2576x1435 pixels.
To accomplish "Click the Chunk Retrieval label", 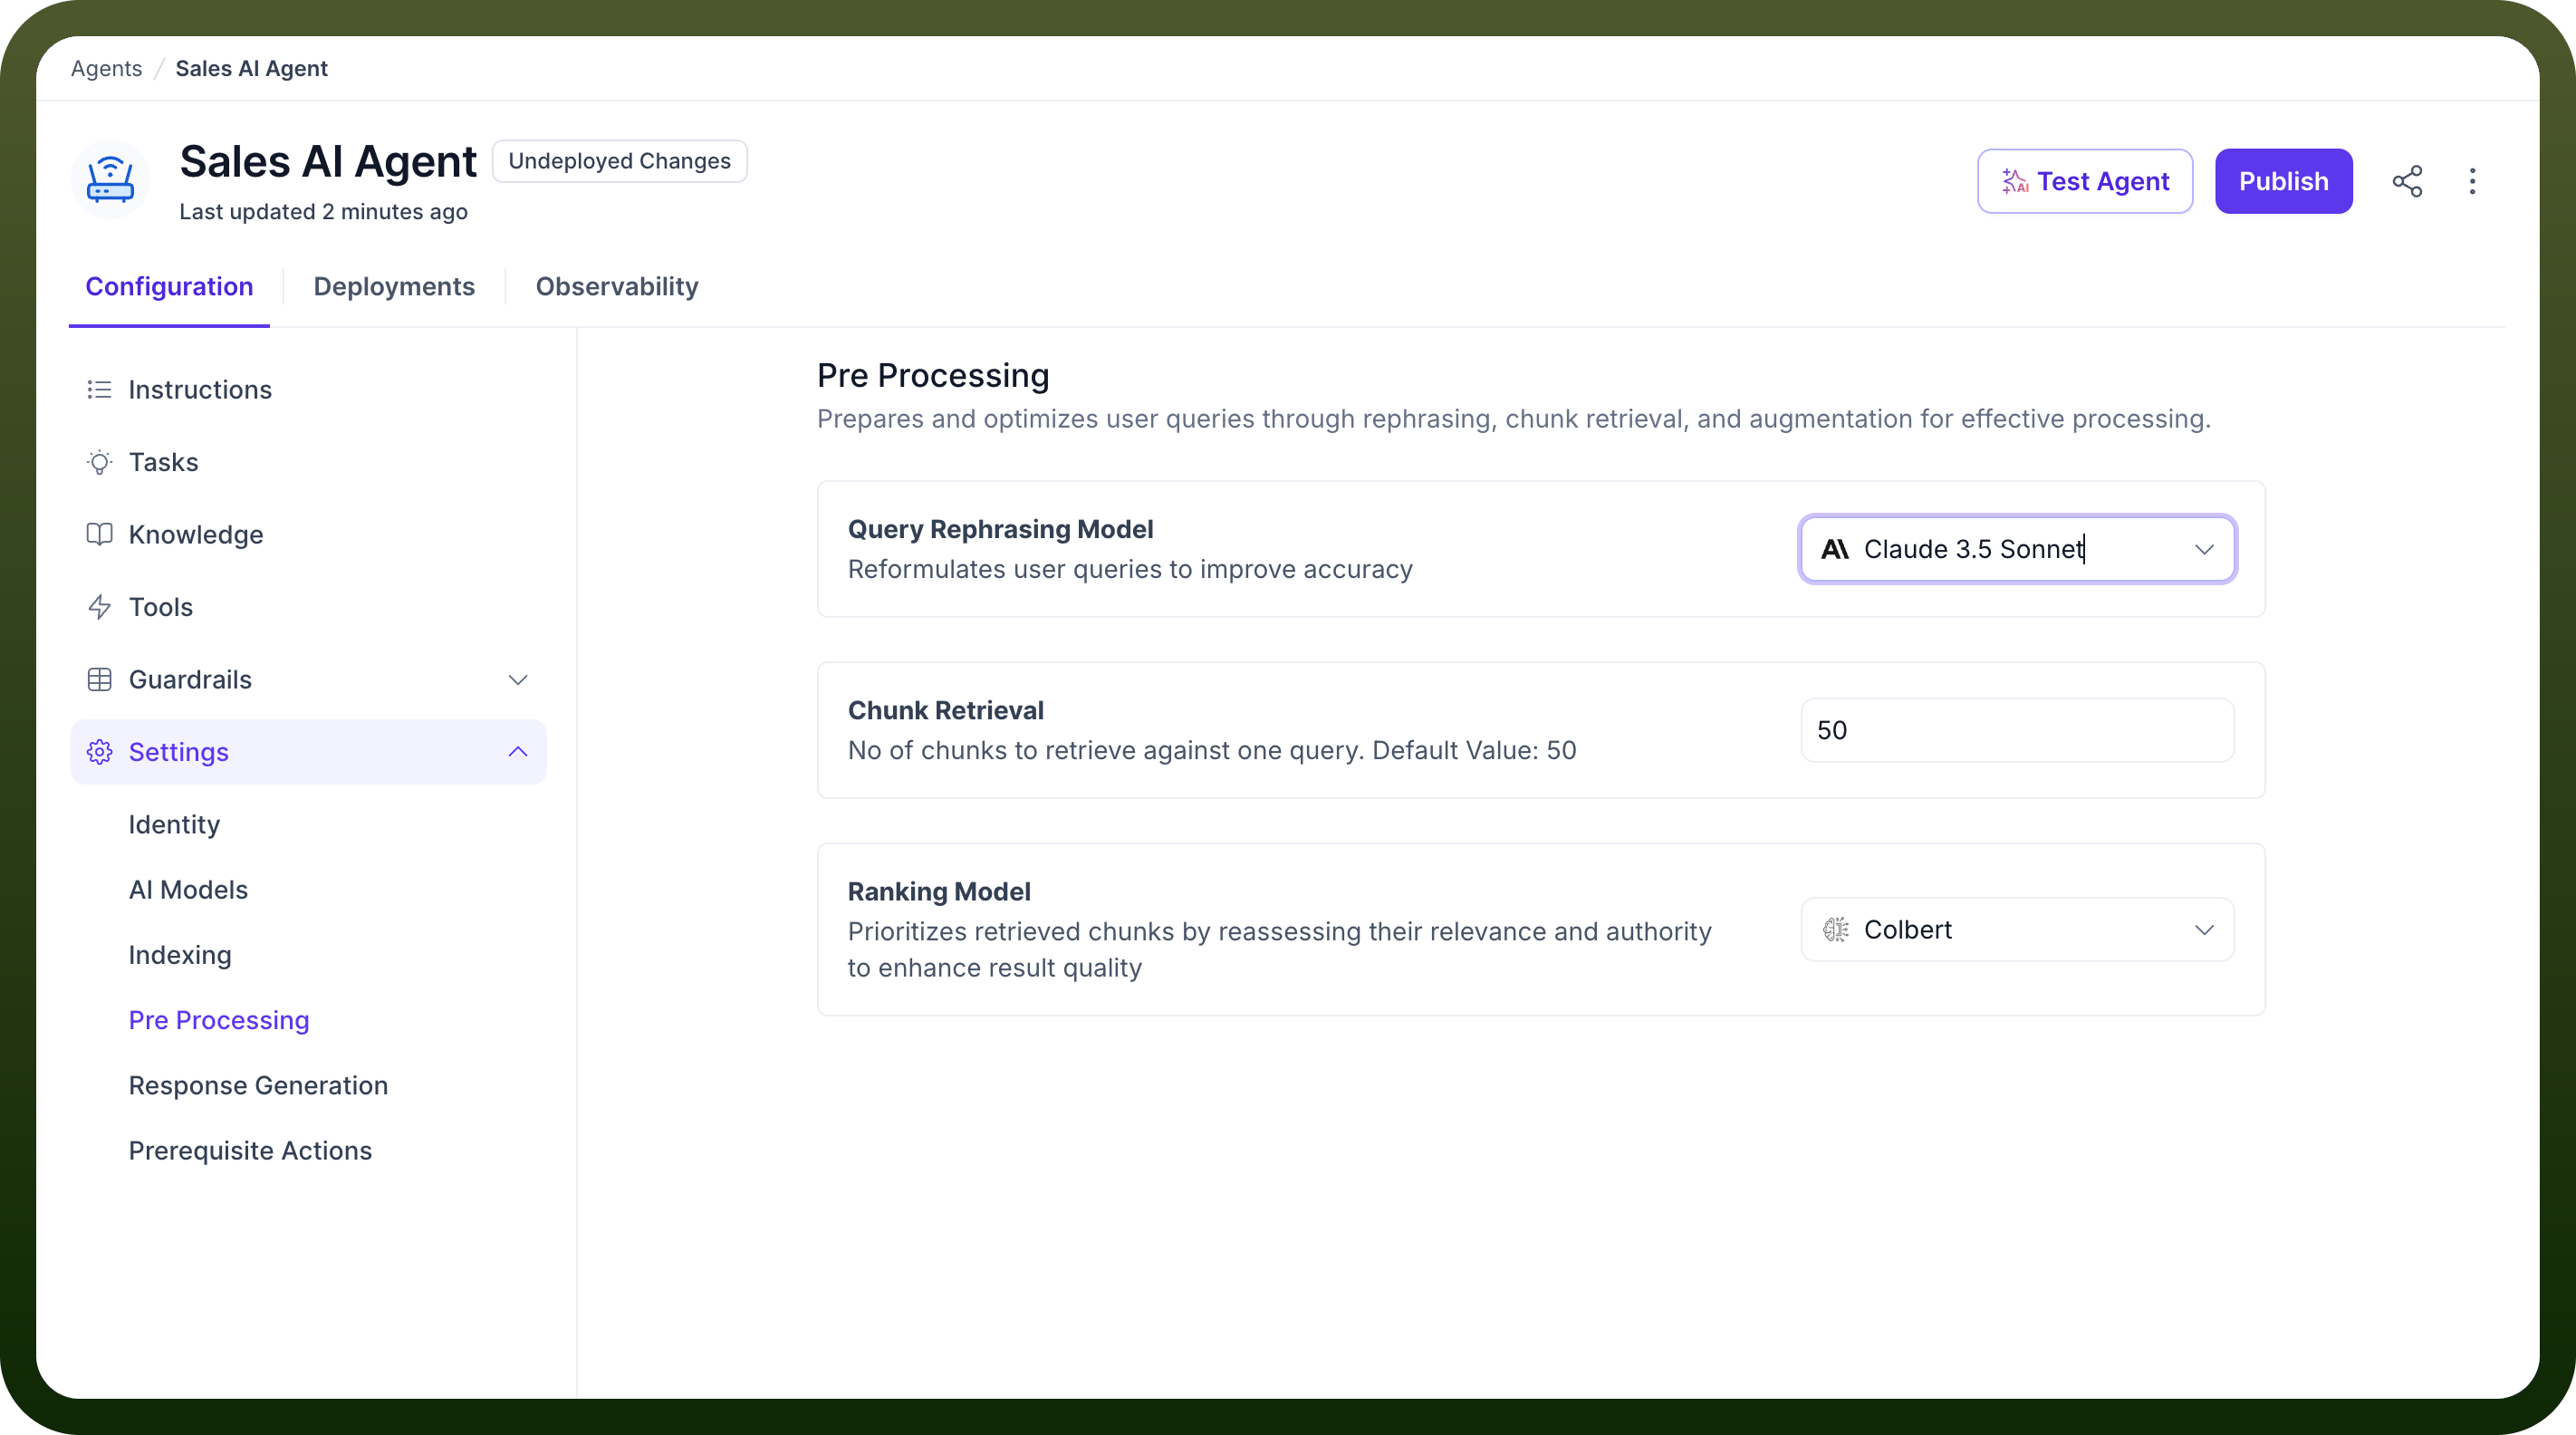I will click(x=945, y=710).
